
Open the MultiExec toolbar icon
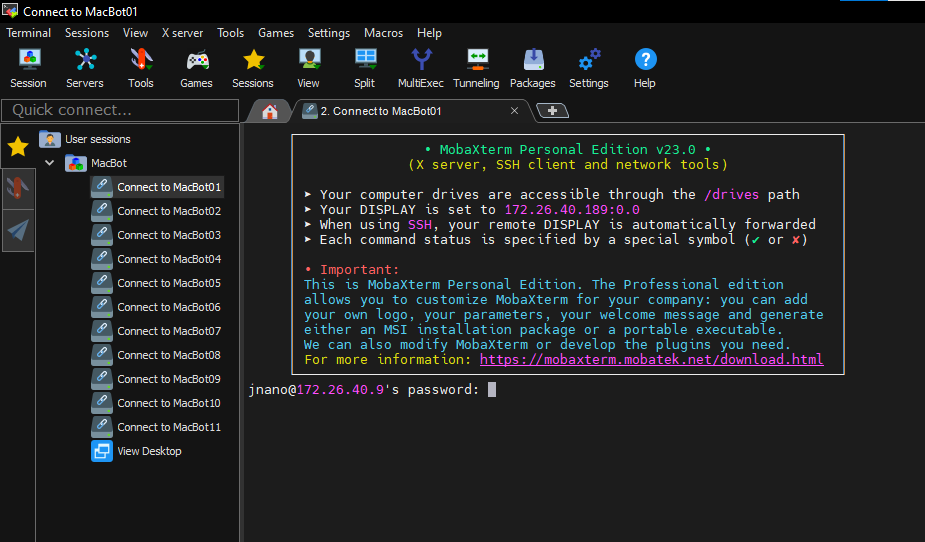[421, 60]
